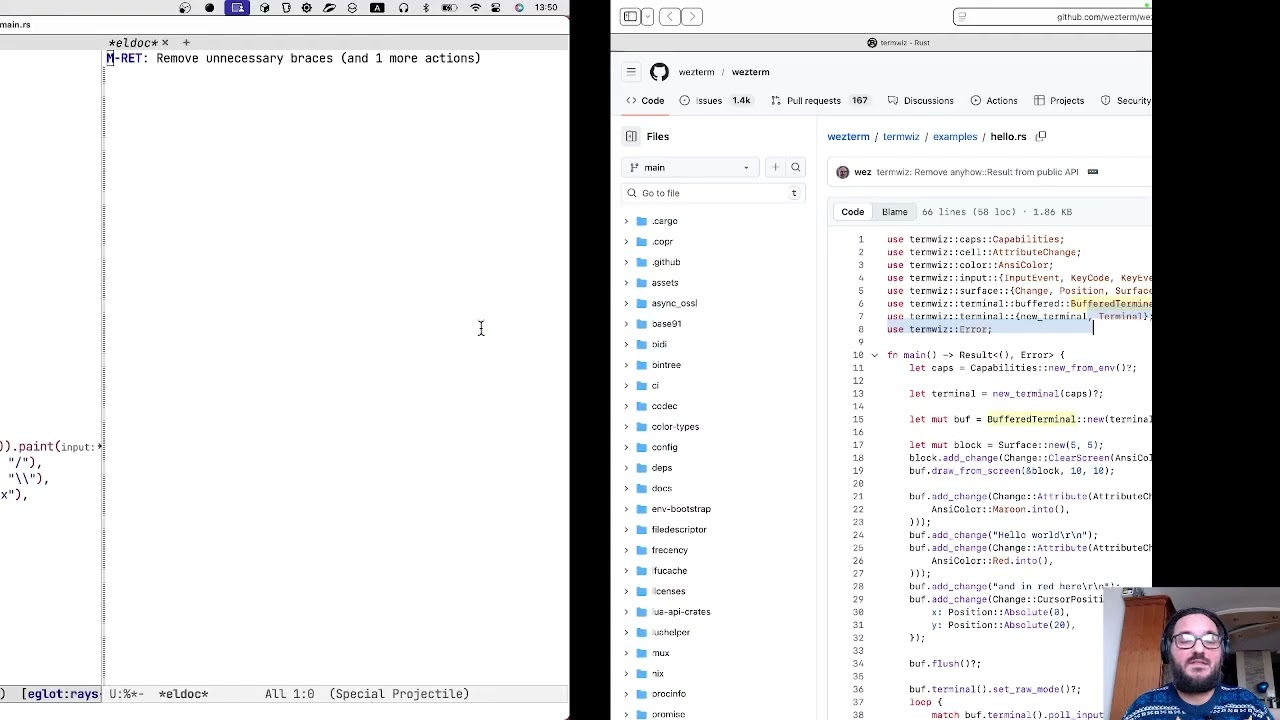Follow termwiz breadcrumb link
Screen dimensions: 1280x720
[x=901, y=137]
